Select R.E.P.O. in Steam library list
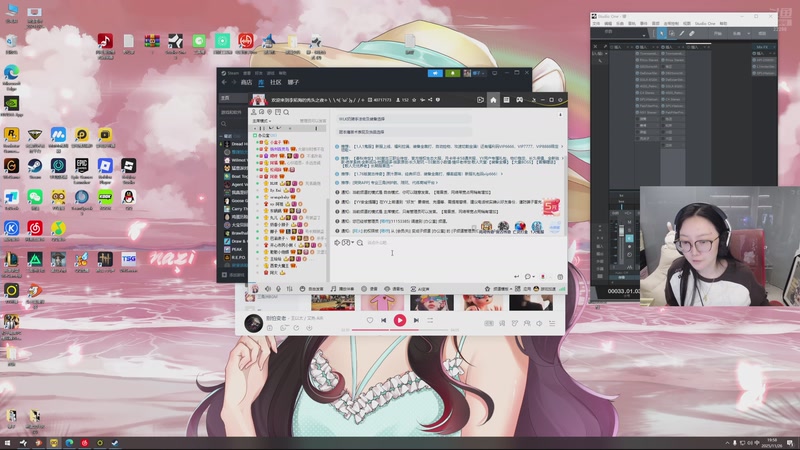This screenshot has height=450, width=800. coord(235,257)
